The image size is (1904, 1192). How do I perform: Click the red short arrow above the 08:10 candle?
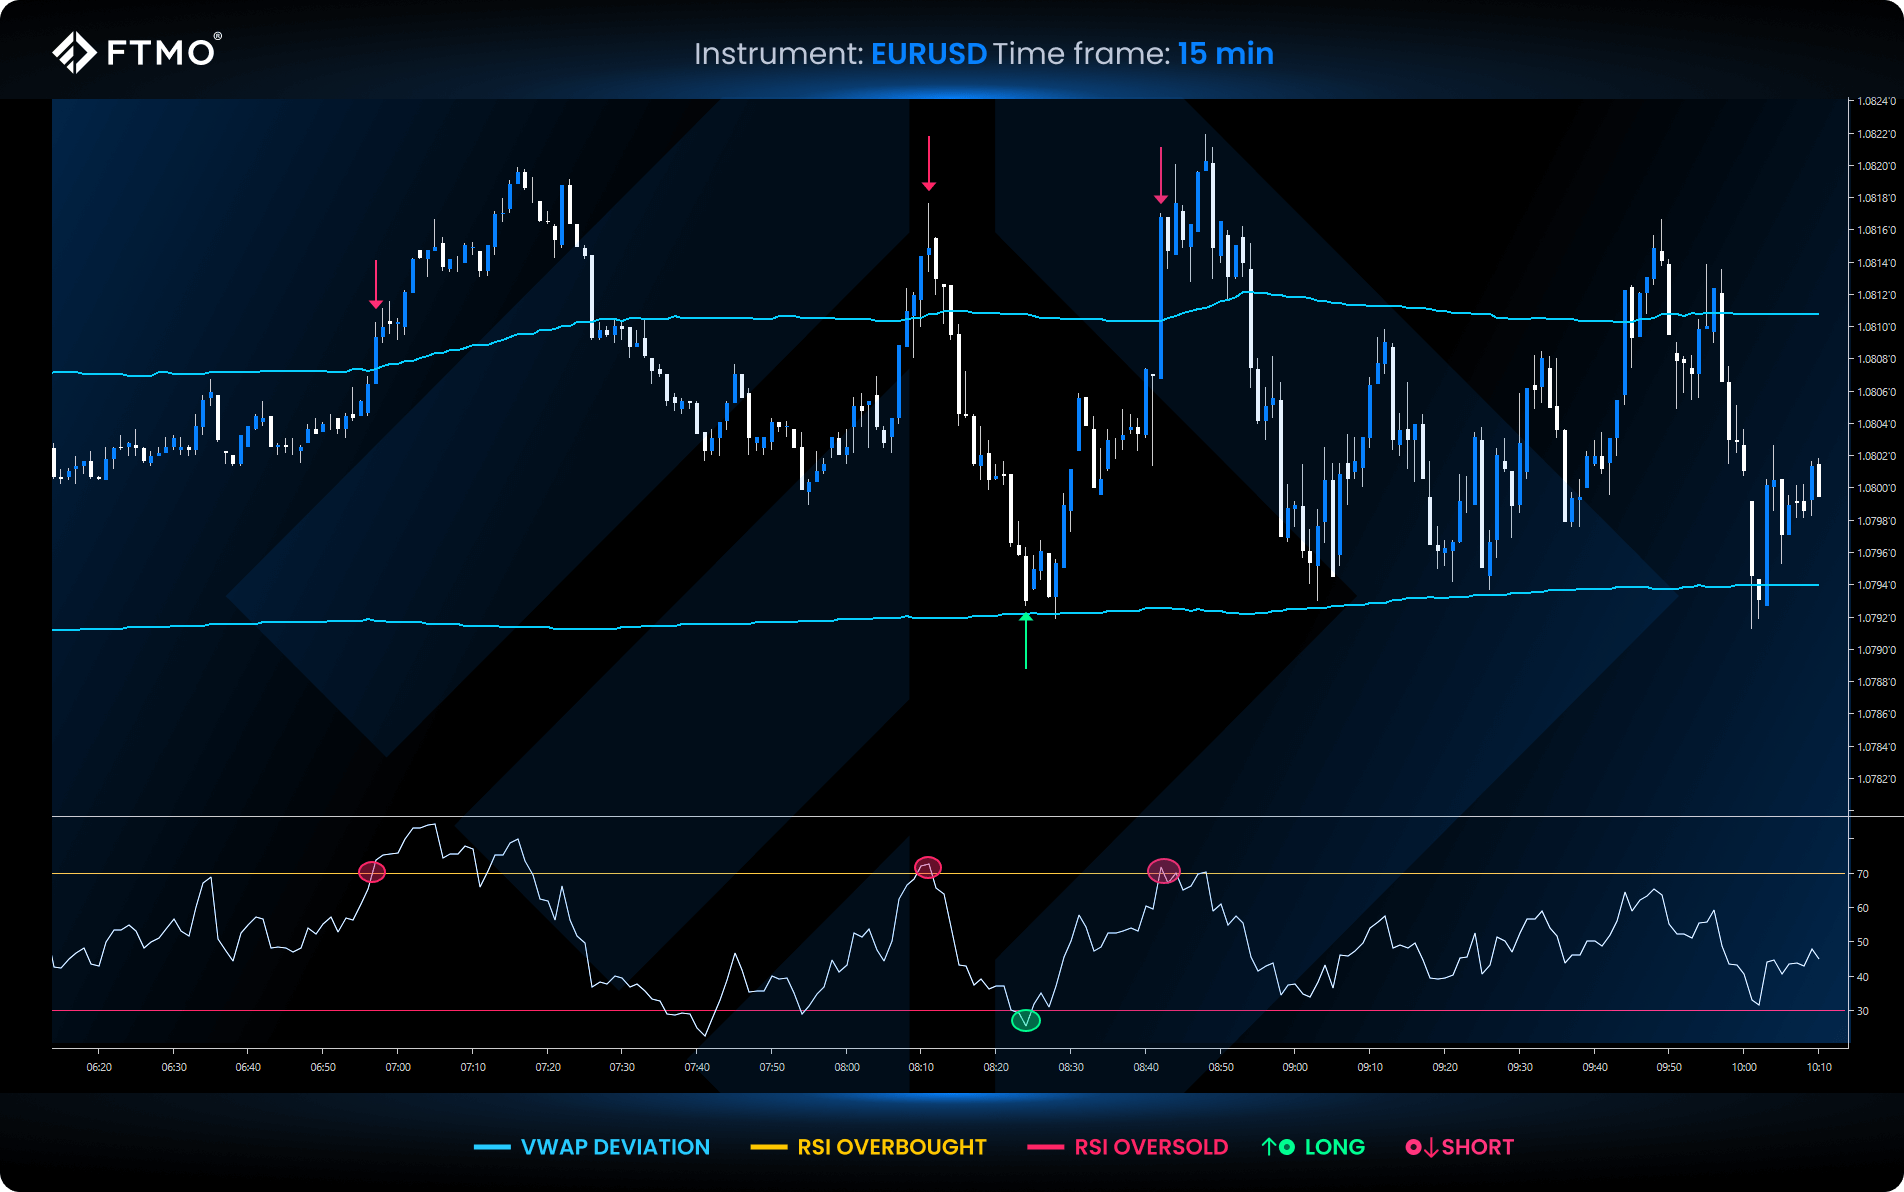coord(929,164)
